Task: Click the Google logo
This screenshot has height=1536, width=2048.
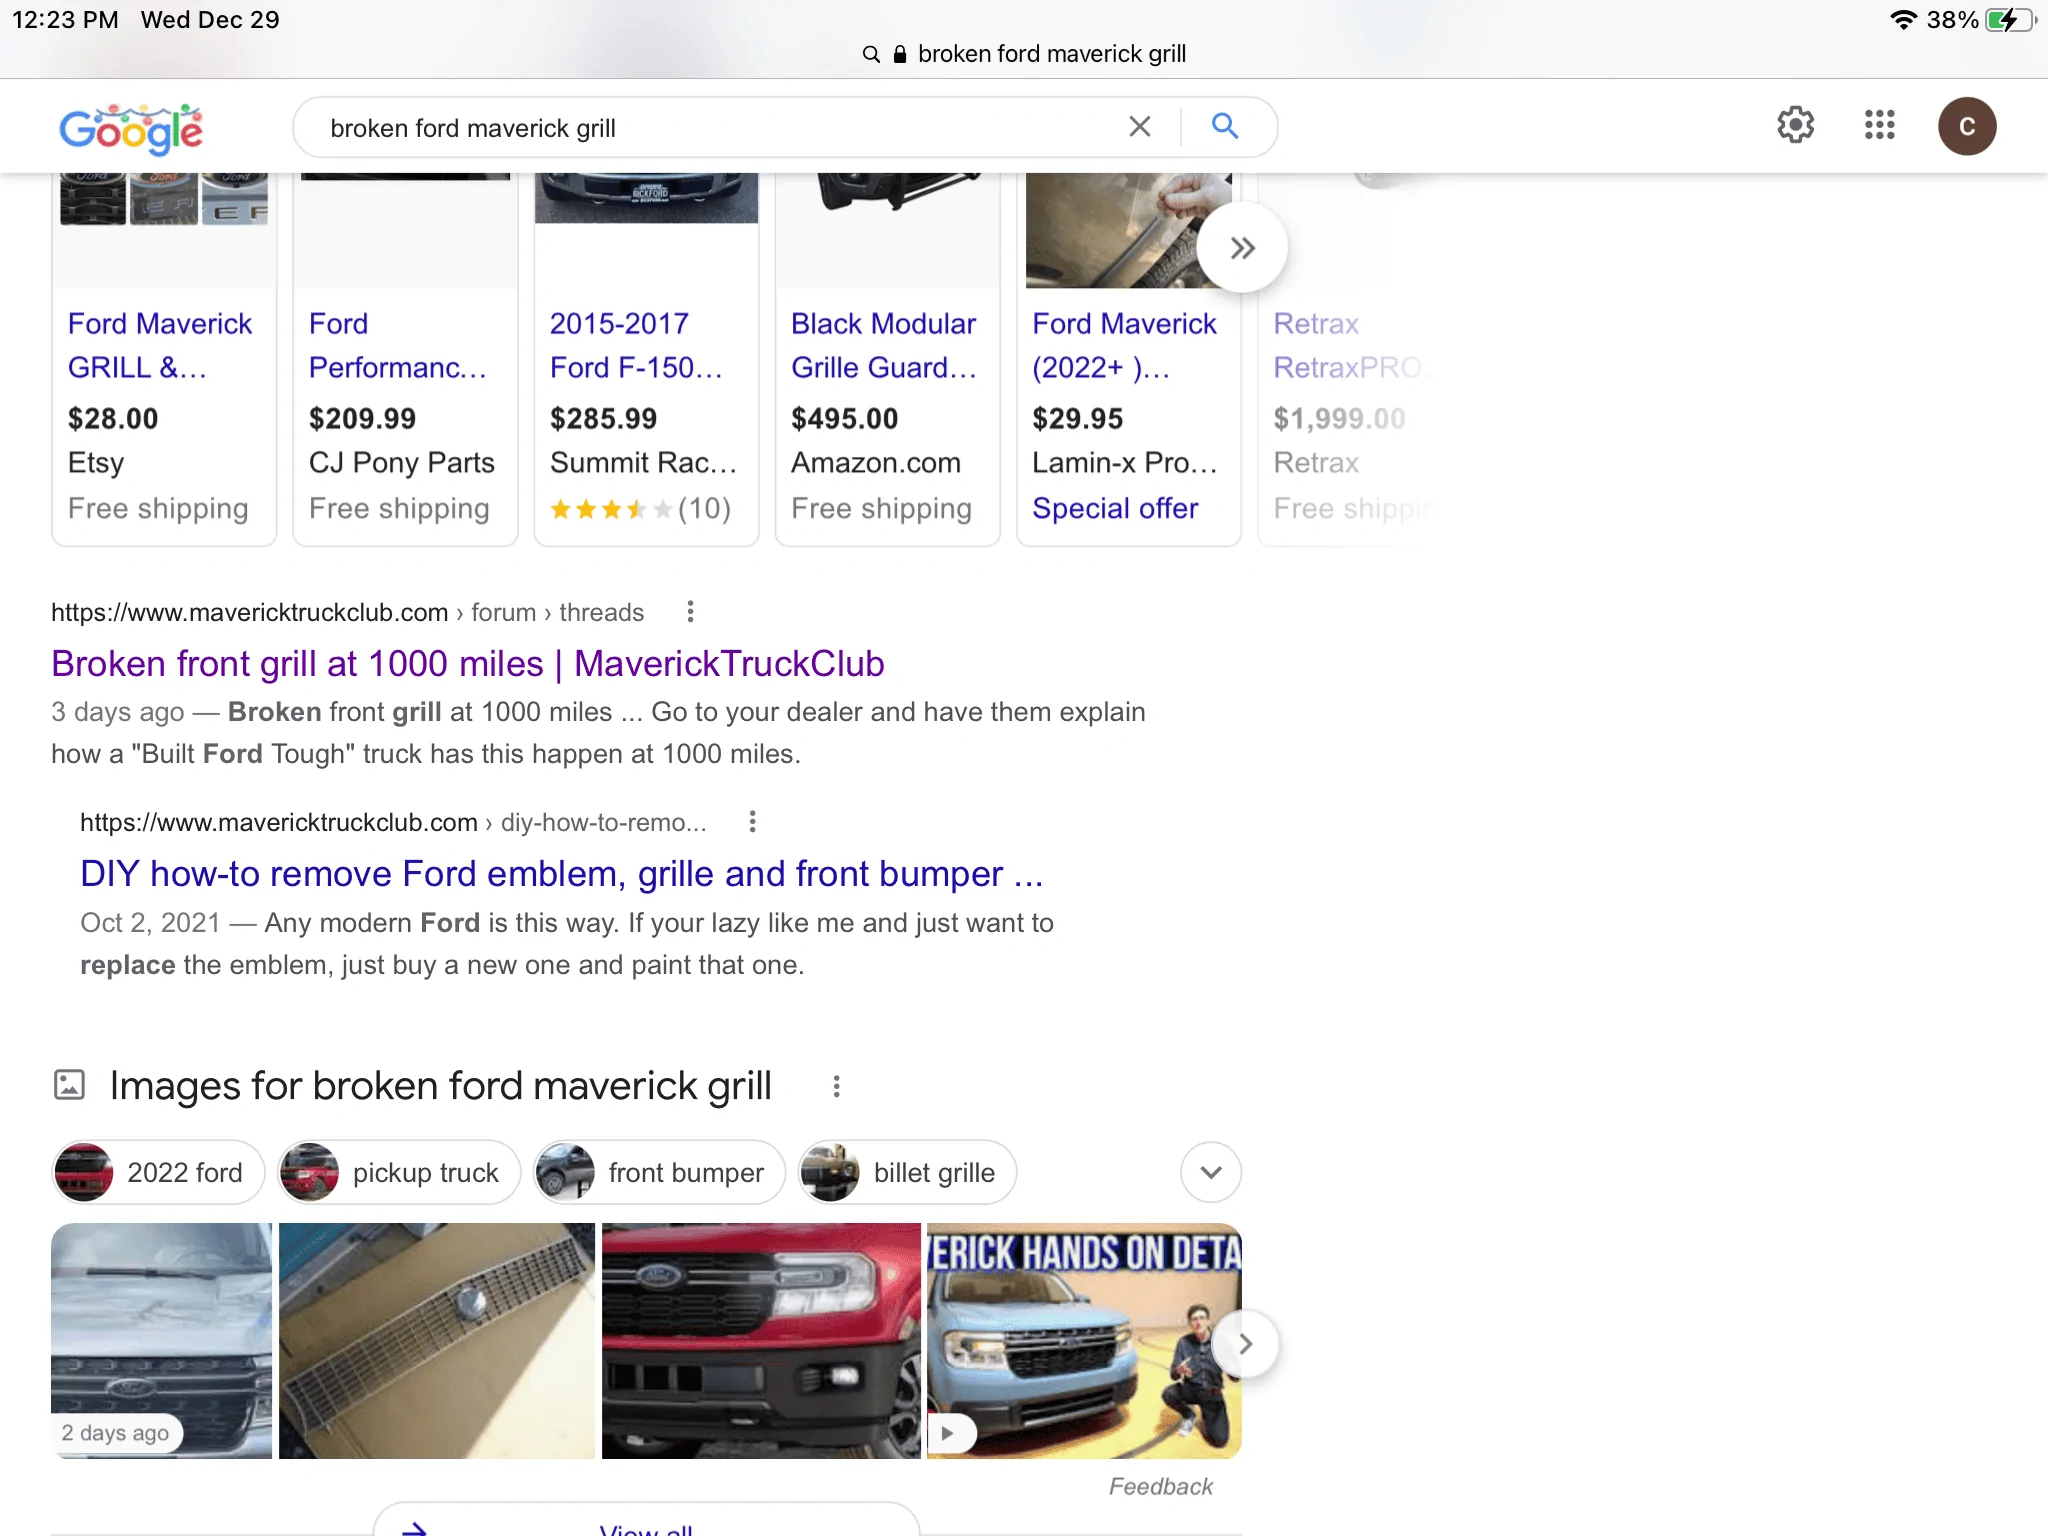Action: coord(131,128)
